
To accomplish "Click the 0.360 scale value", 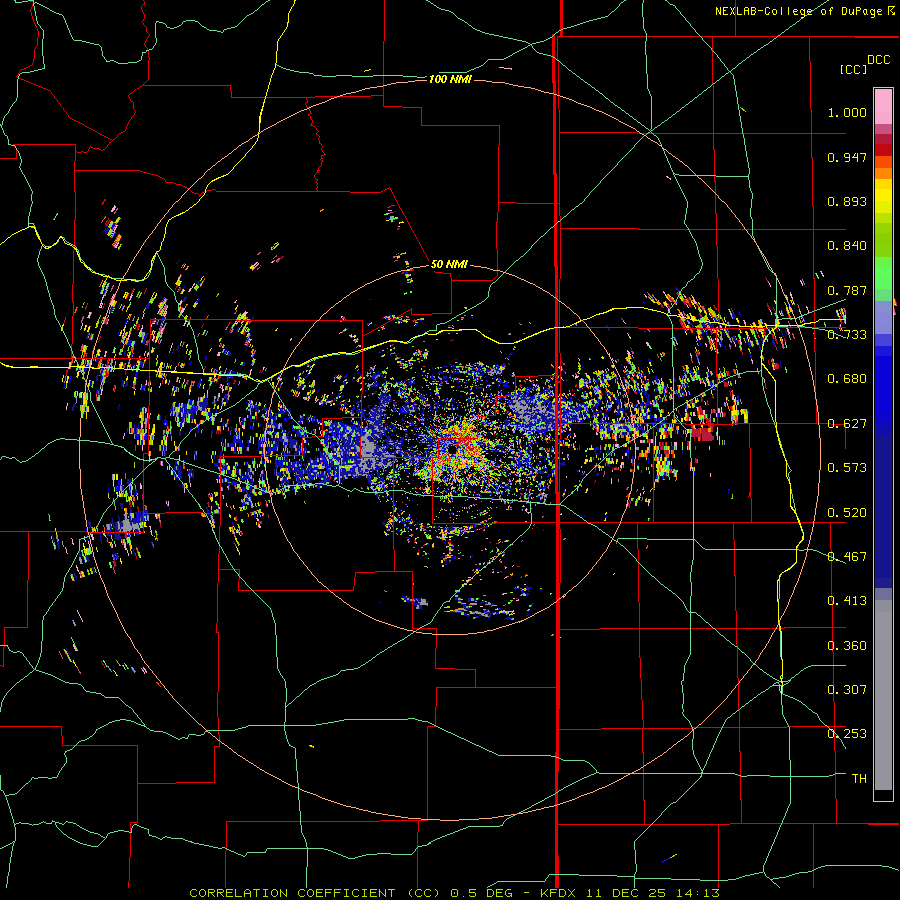I will [847, 646].
